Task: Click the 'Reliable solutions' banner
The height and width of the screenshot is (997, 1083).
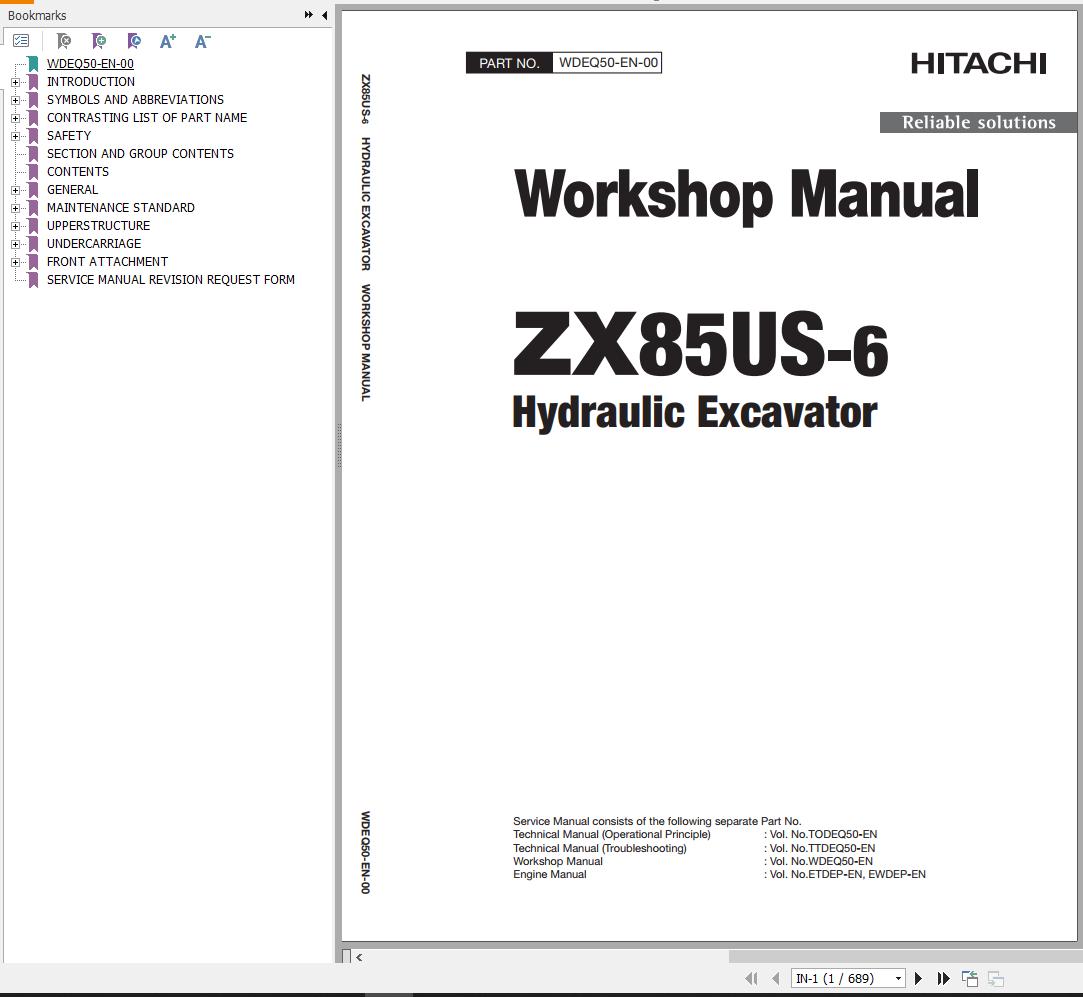Action: (978, 122)
